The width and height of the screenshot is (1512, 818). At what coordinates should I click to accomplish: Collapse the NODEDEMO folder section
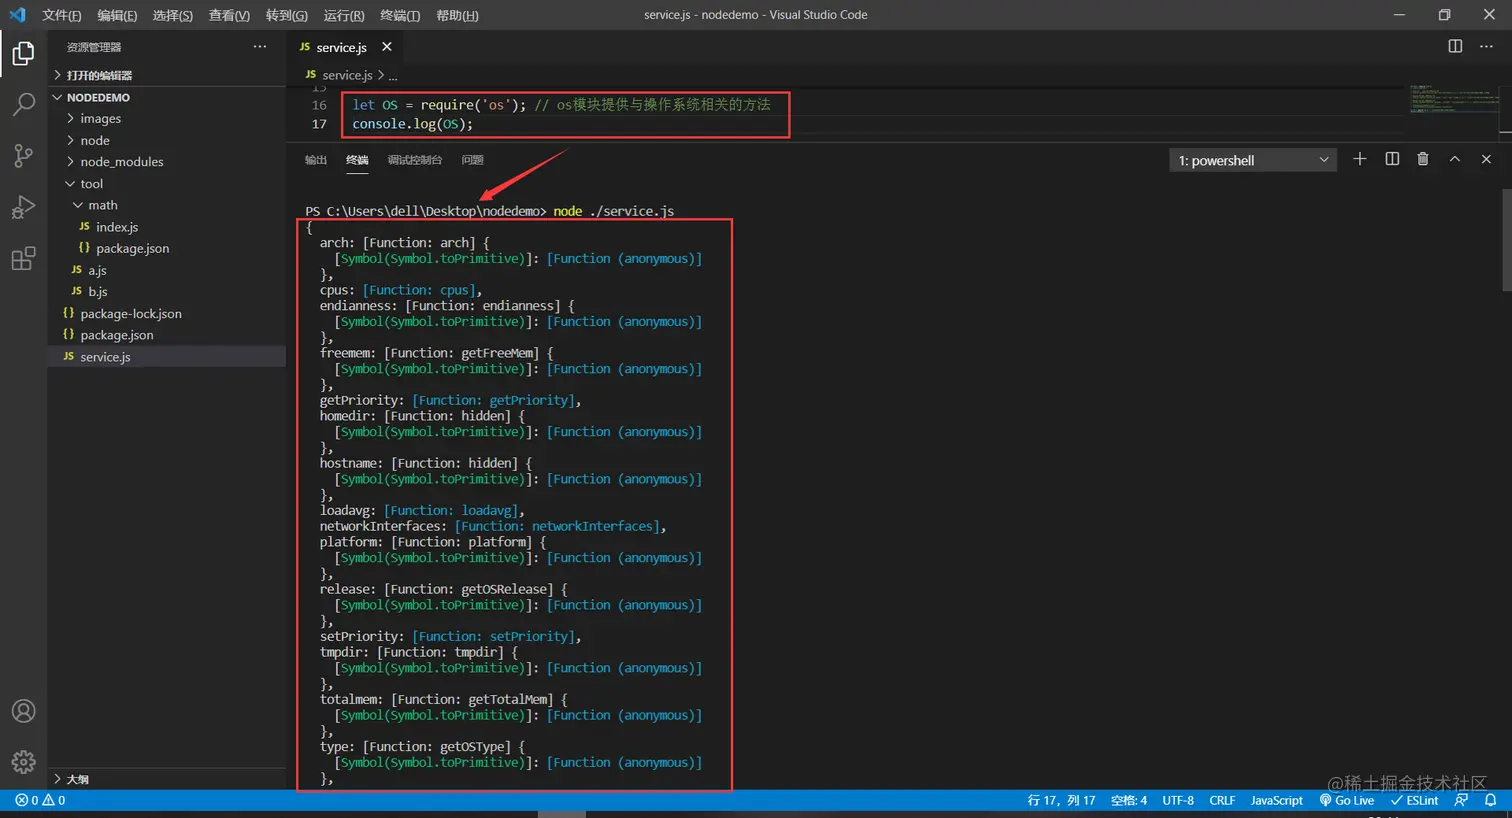[x=167, y=97]
